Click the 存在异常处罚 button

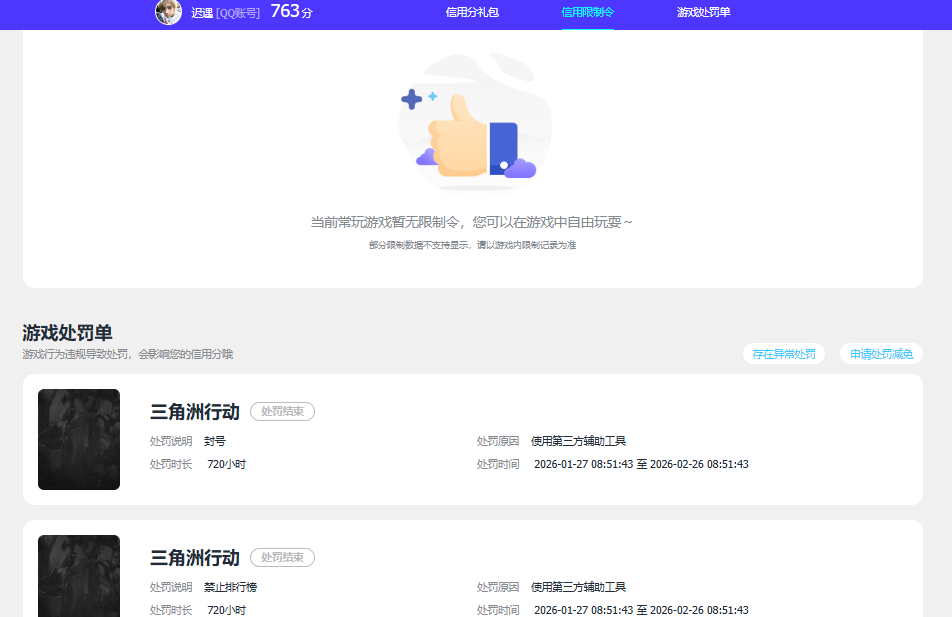tap(784, 354)
